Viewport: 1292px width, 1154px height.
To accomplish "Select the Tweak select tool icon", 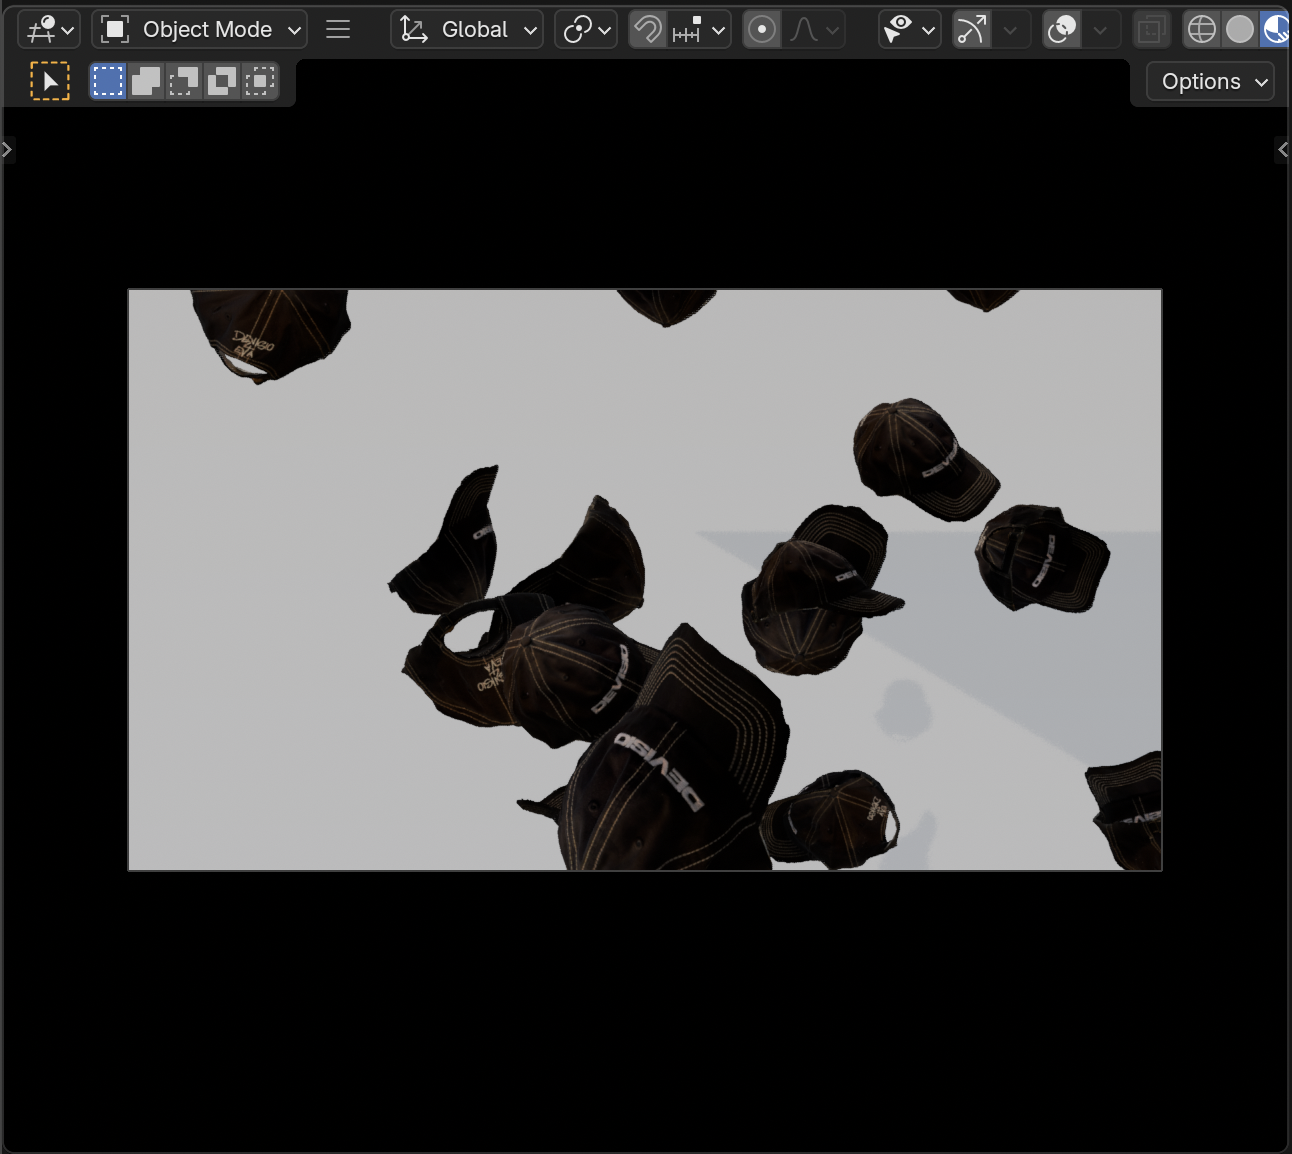I will (50, 81).
